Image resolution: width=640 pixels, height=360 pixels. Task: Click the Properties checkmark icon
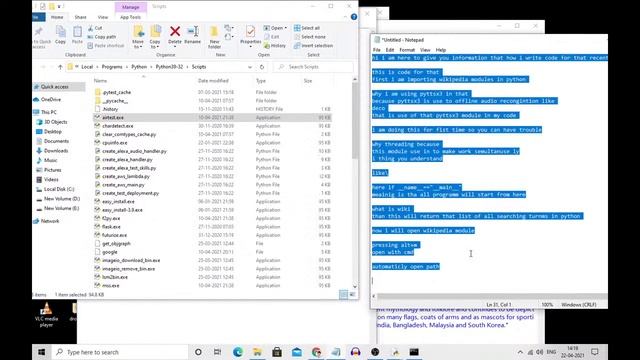[250, 31]
